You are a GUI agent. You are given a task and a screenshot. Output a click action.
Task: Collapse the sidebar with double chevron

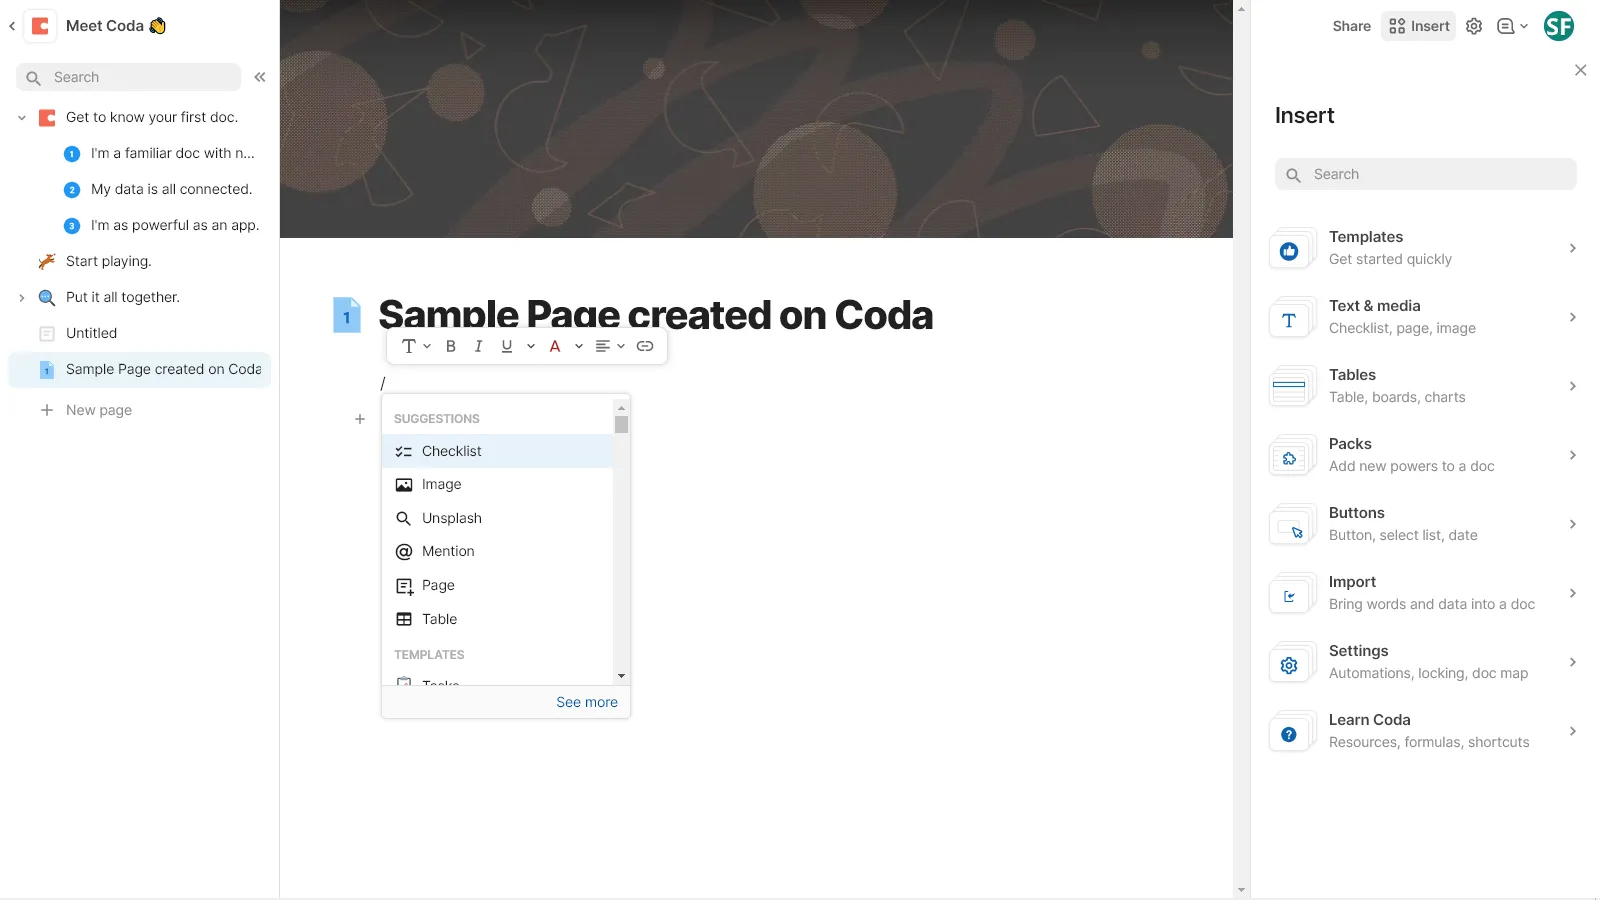coord(260,77)
